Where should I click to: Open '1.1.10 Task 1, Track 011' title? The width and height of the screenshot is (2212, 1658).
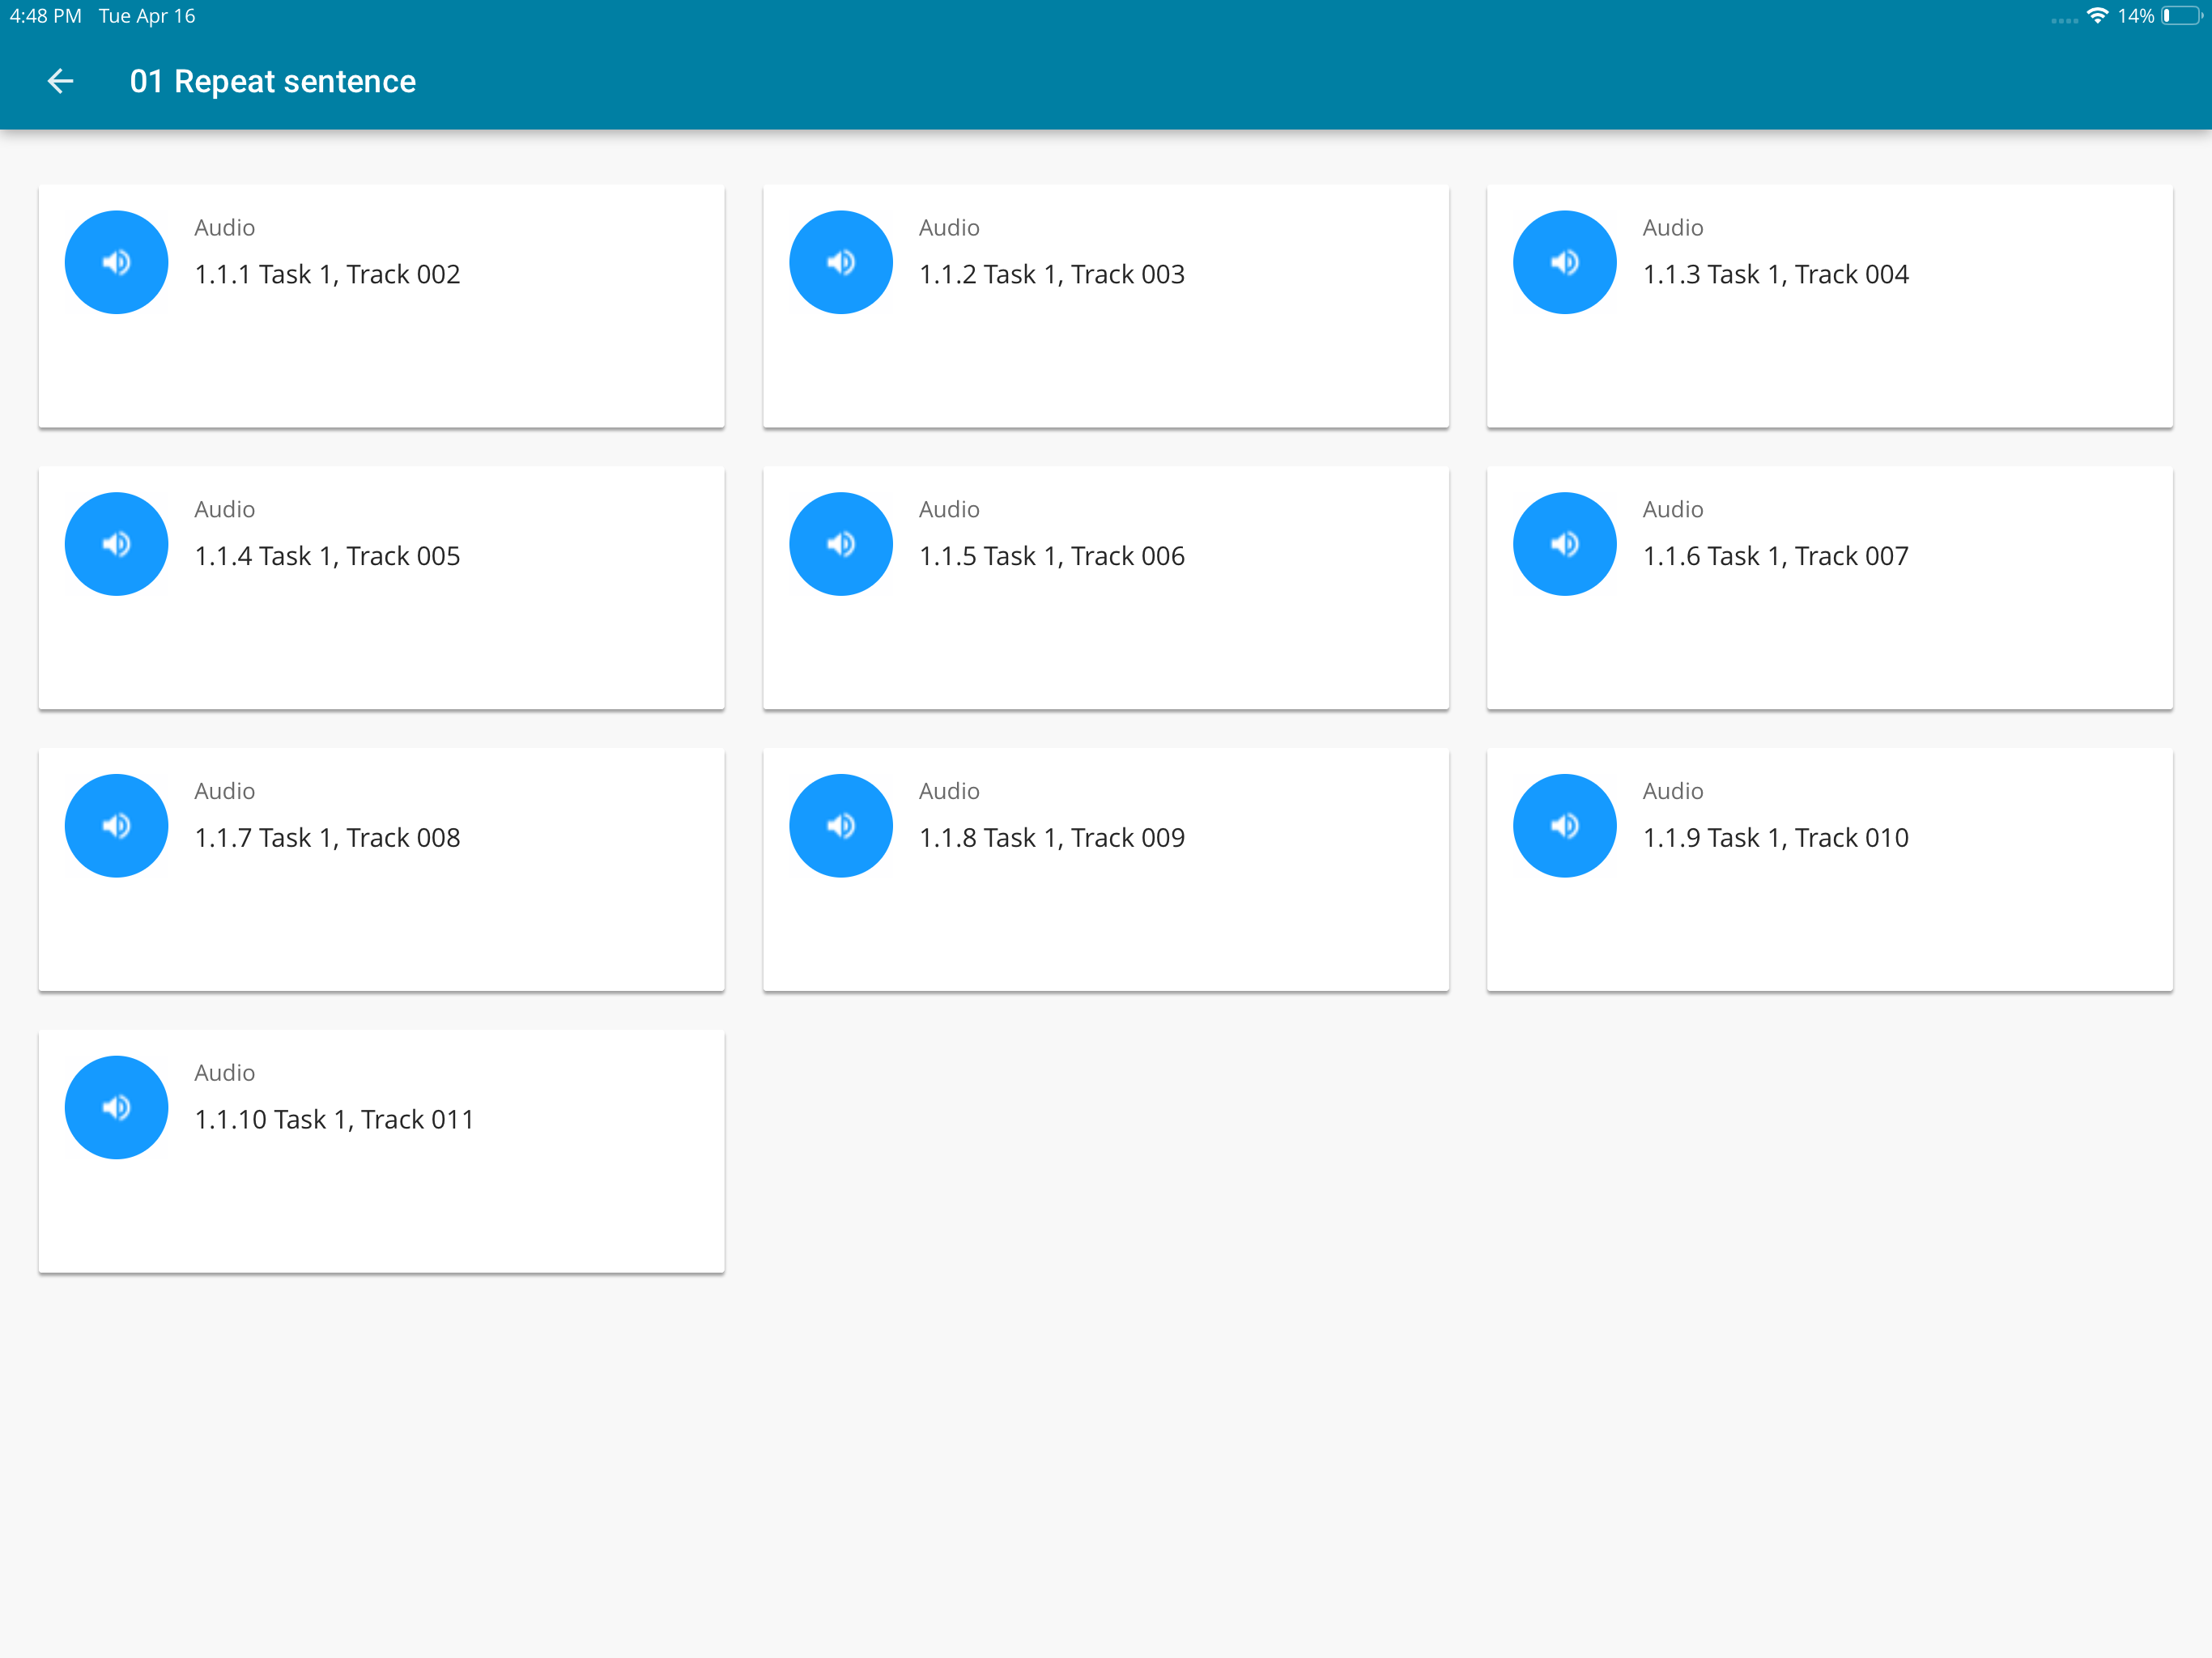click(334, 1120)
